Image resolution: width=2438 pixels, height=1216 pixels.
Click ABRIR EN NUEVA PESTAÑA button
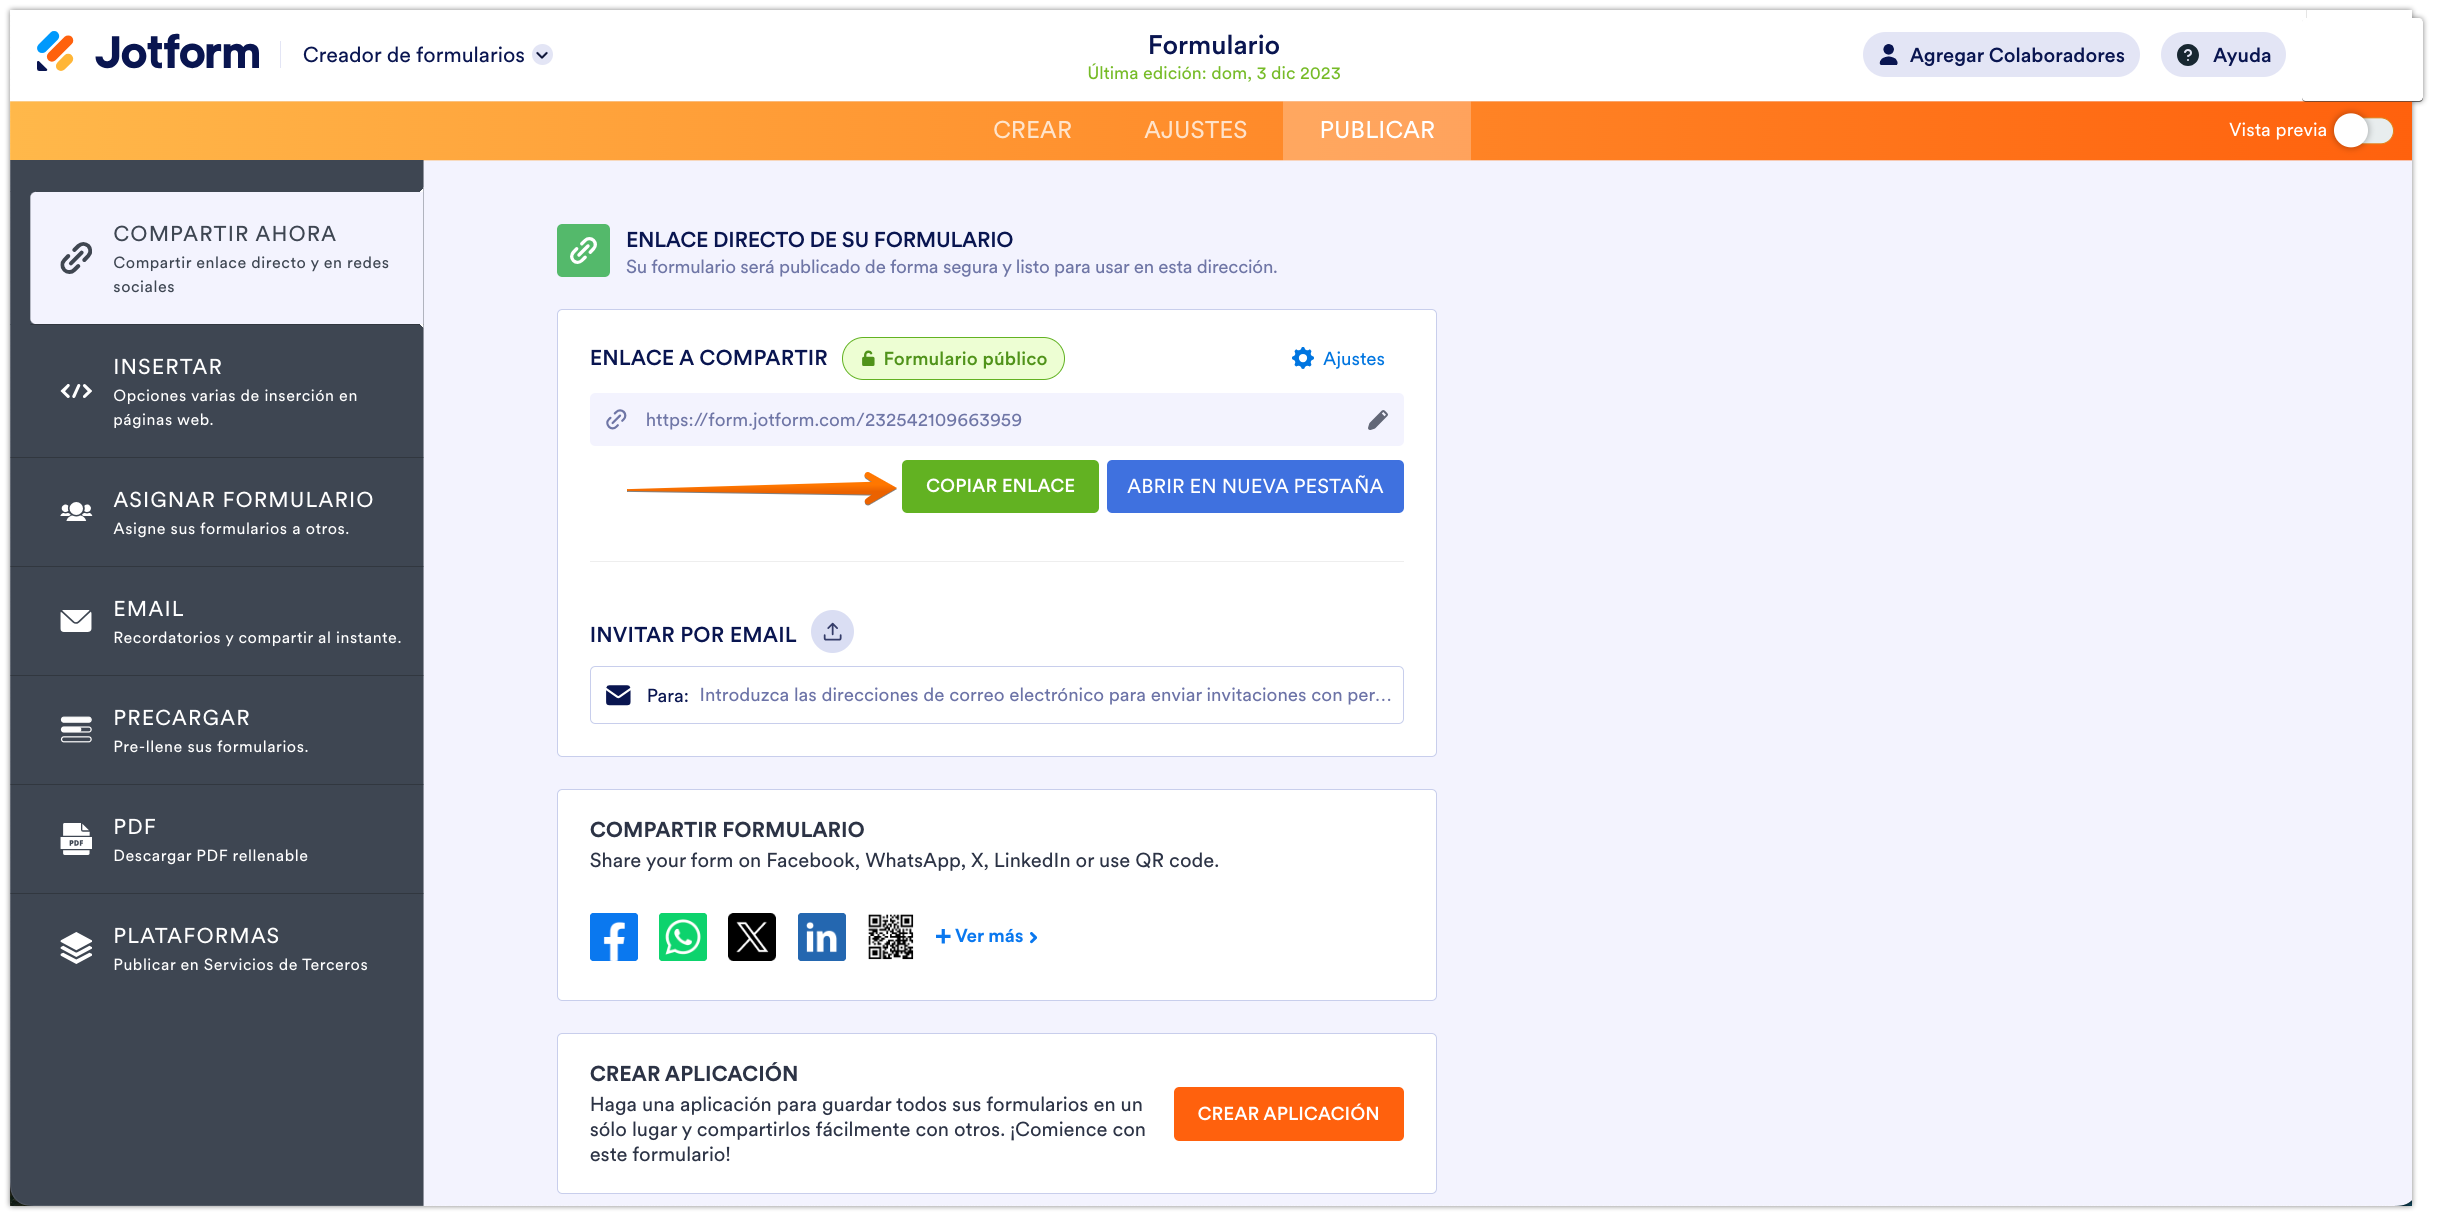pyautogui.click(x=1254, y=486)
